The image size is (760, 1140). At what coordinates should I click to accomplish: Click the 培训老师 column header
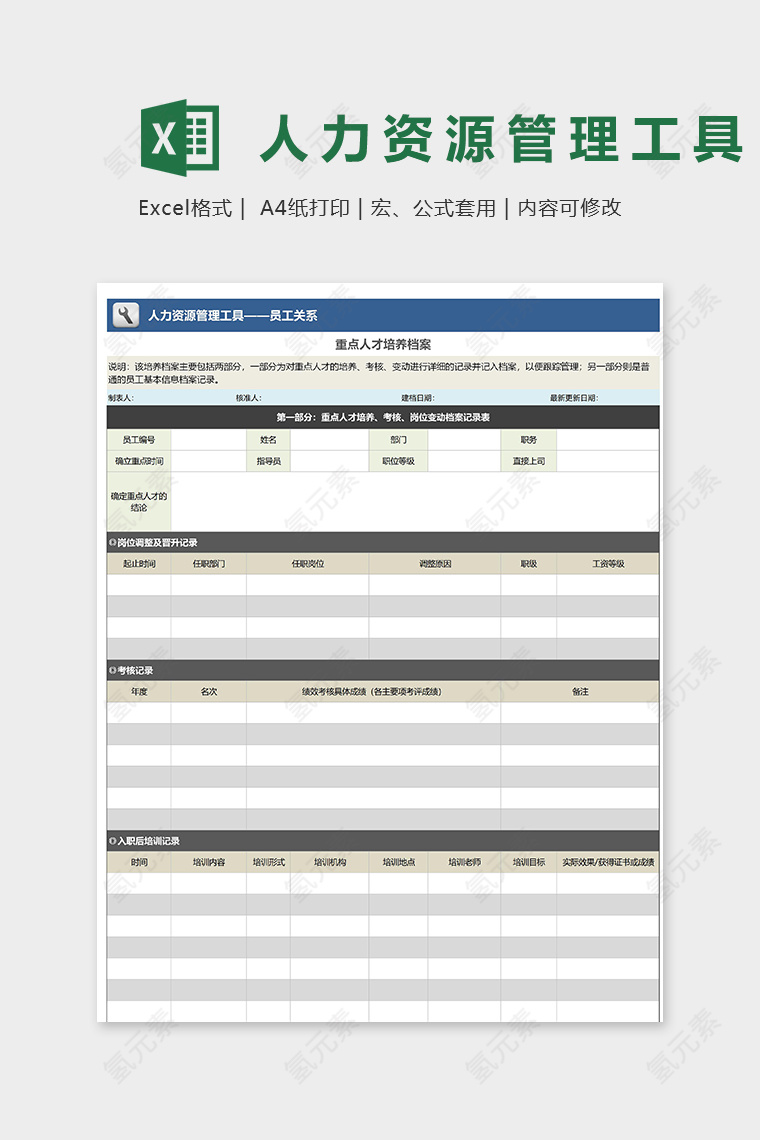coord(464,862)
